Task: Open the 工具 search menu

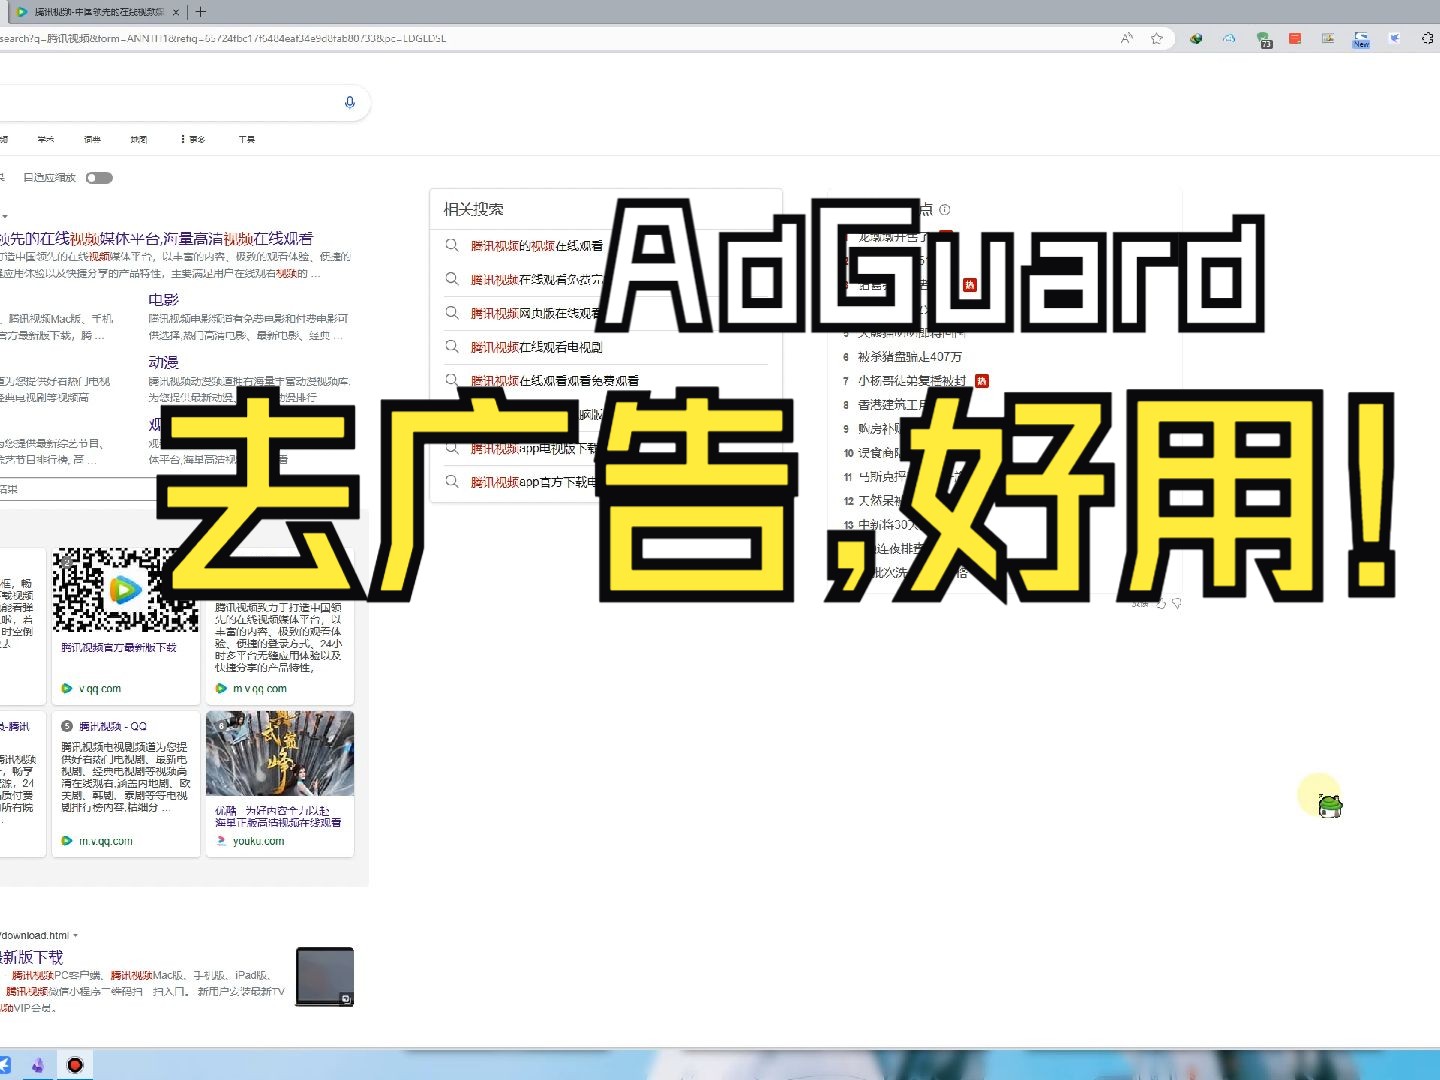Action: (247, 139)
